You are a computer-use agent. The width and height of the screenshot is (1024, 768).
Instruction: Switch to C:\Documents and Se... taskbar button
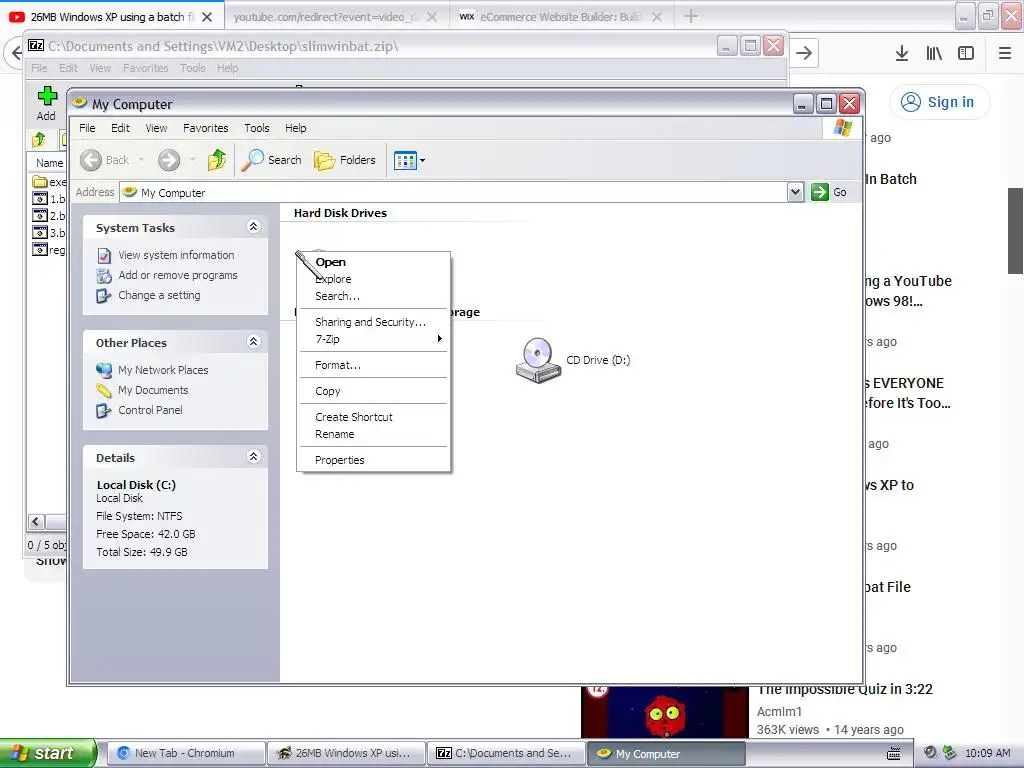coord(507,754)
